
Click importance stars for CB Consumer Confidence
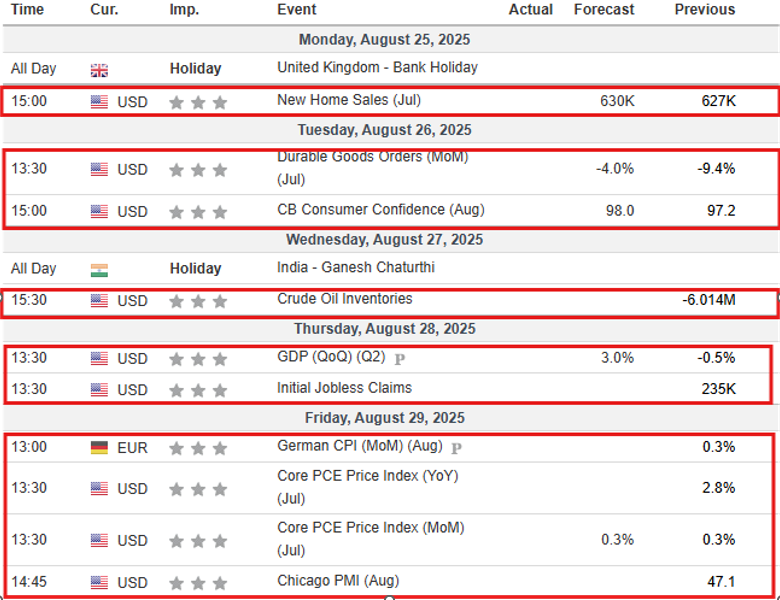[x=198, y=212]
